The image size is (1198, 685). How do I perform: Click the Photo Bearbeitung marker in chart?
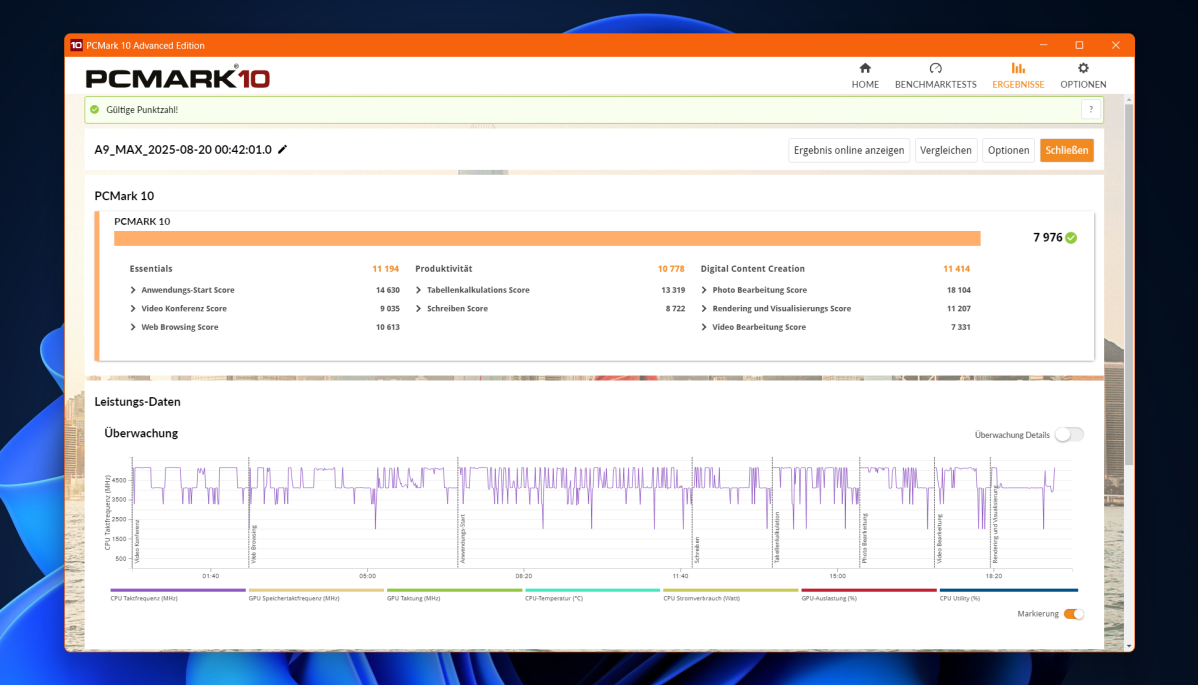(865, 538)
